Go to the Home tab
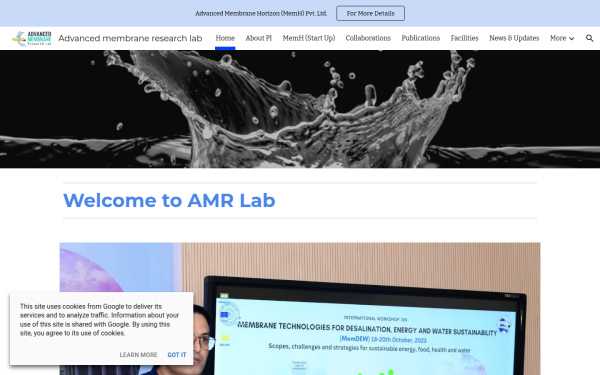 click(x=225, y=38)
